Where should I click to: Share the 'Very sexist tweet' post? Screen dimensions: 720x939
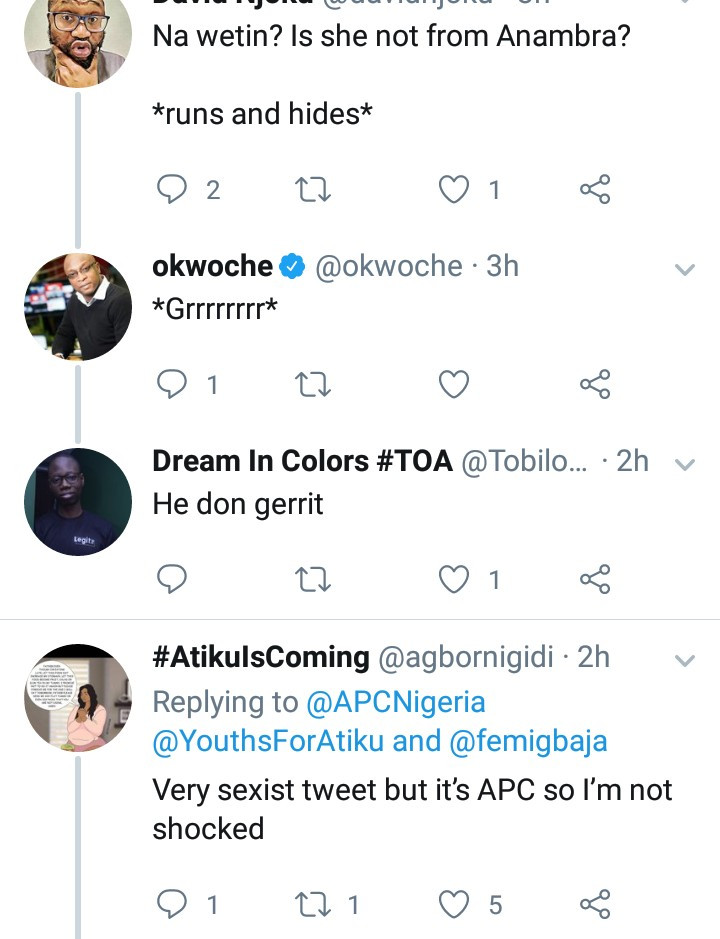(595, 905)
